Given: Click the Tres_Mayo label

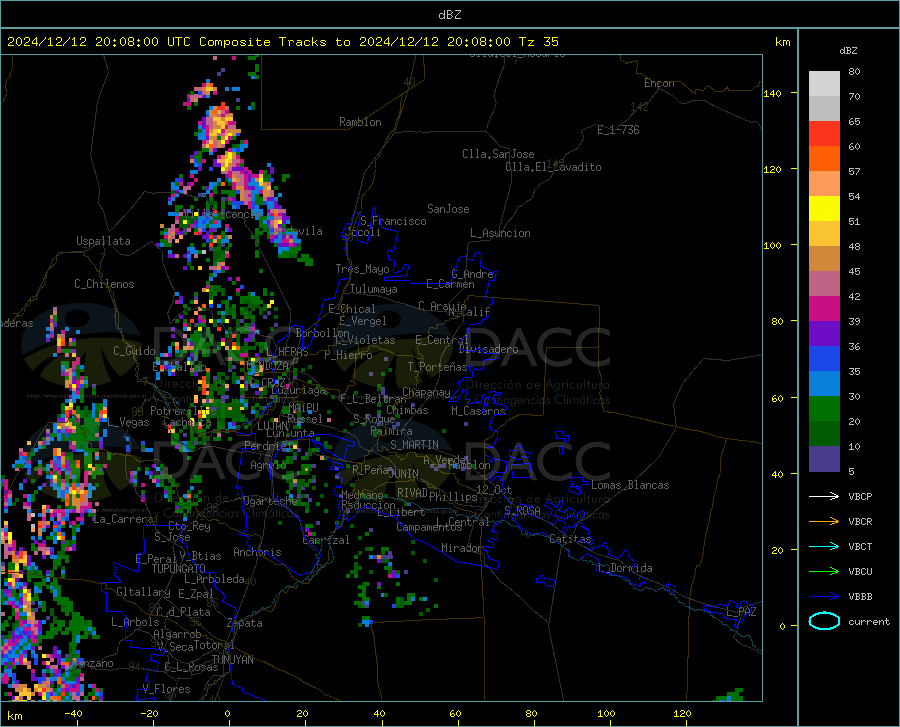Looking at the screenshot, I should click(x=362, y=269).
